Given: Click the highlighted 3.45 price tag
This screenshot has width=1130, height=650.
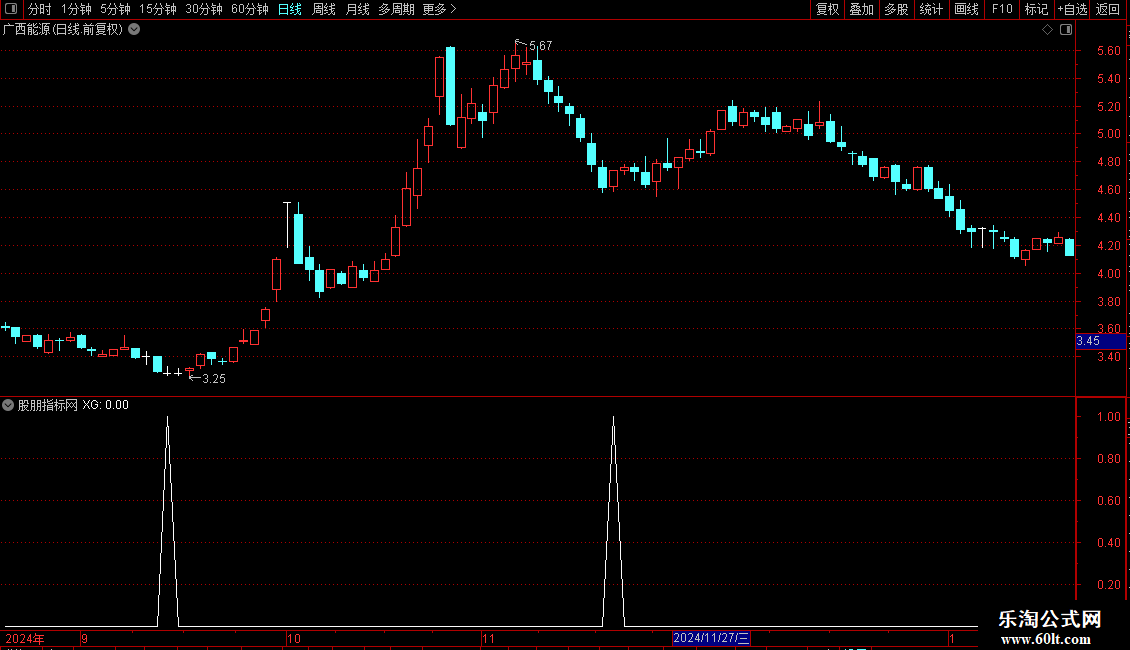Looking at the screenshot, I should (1100, 342).
